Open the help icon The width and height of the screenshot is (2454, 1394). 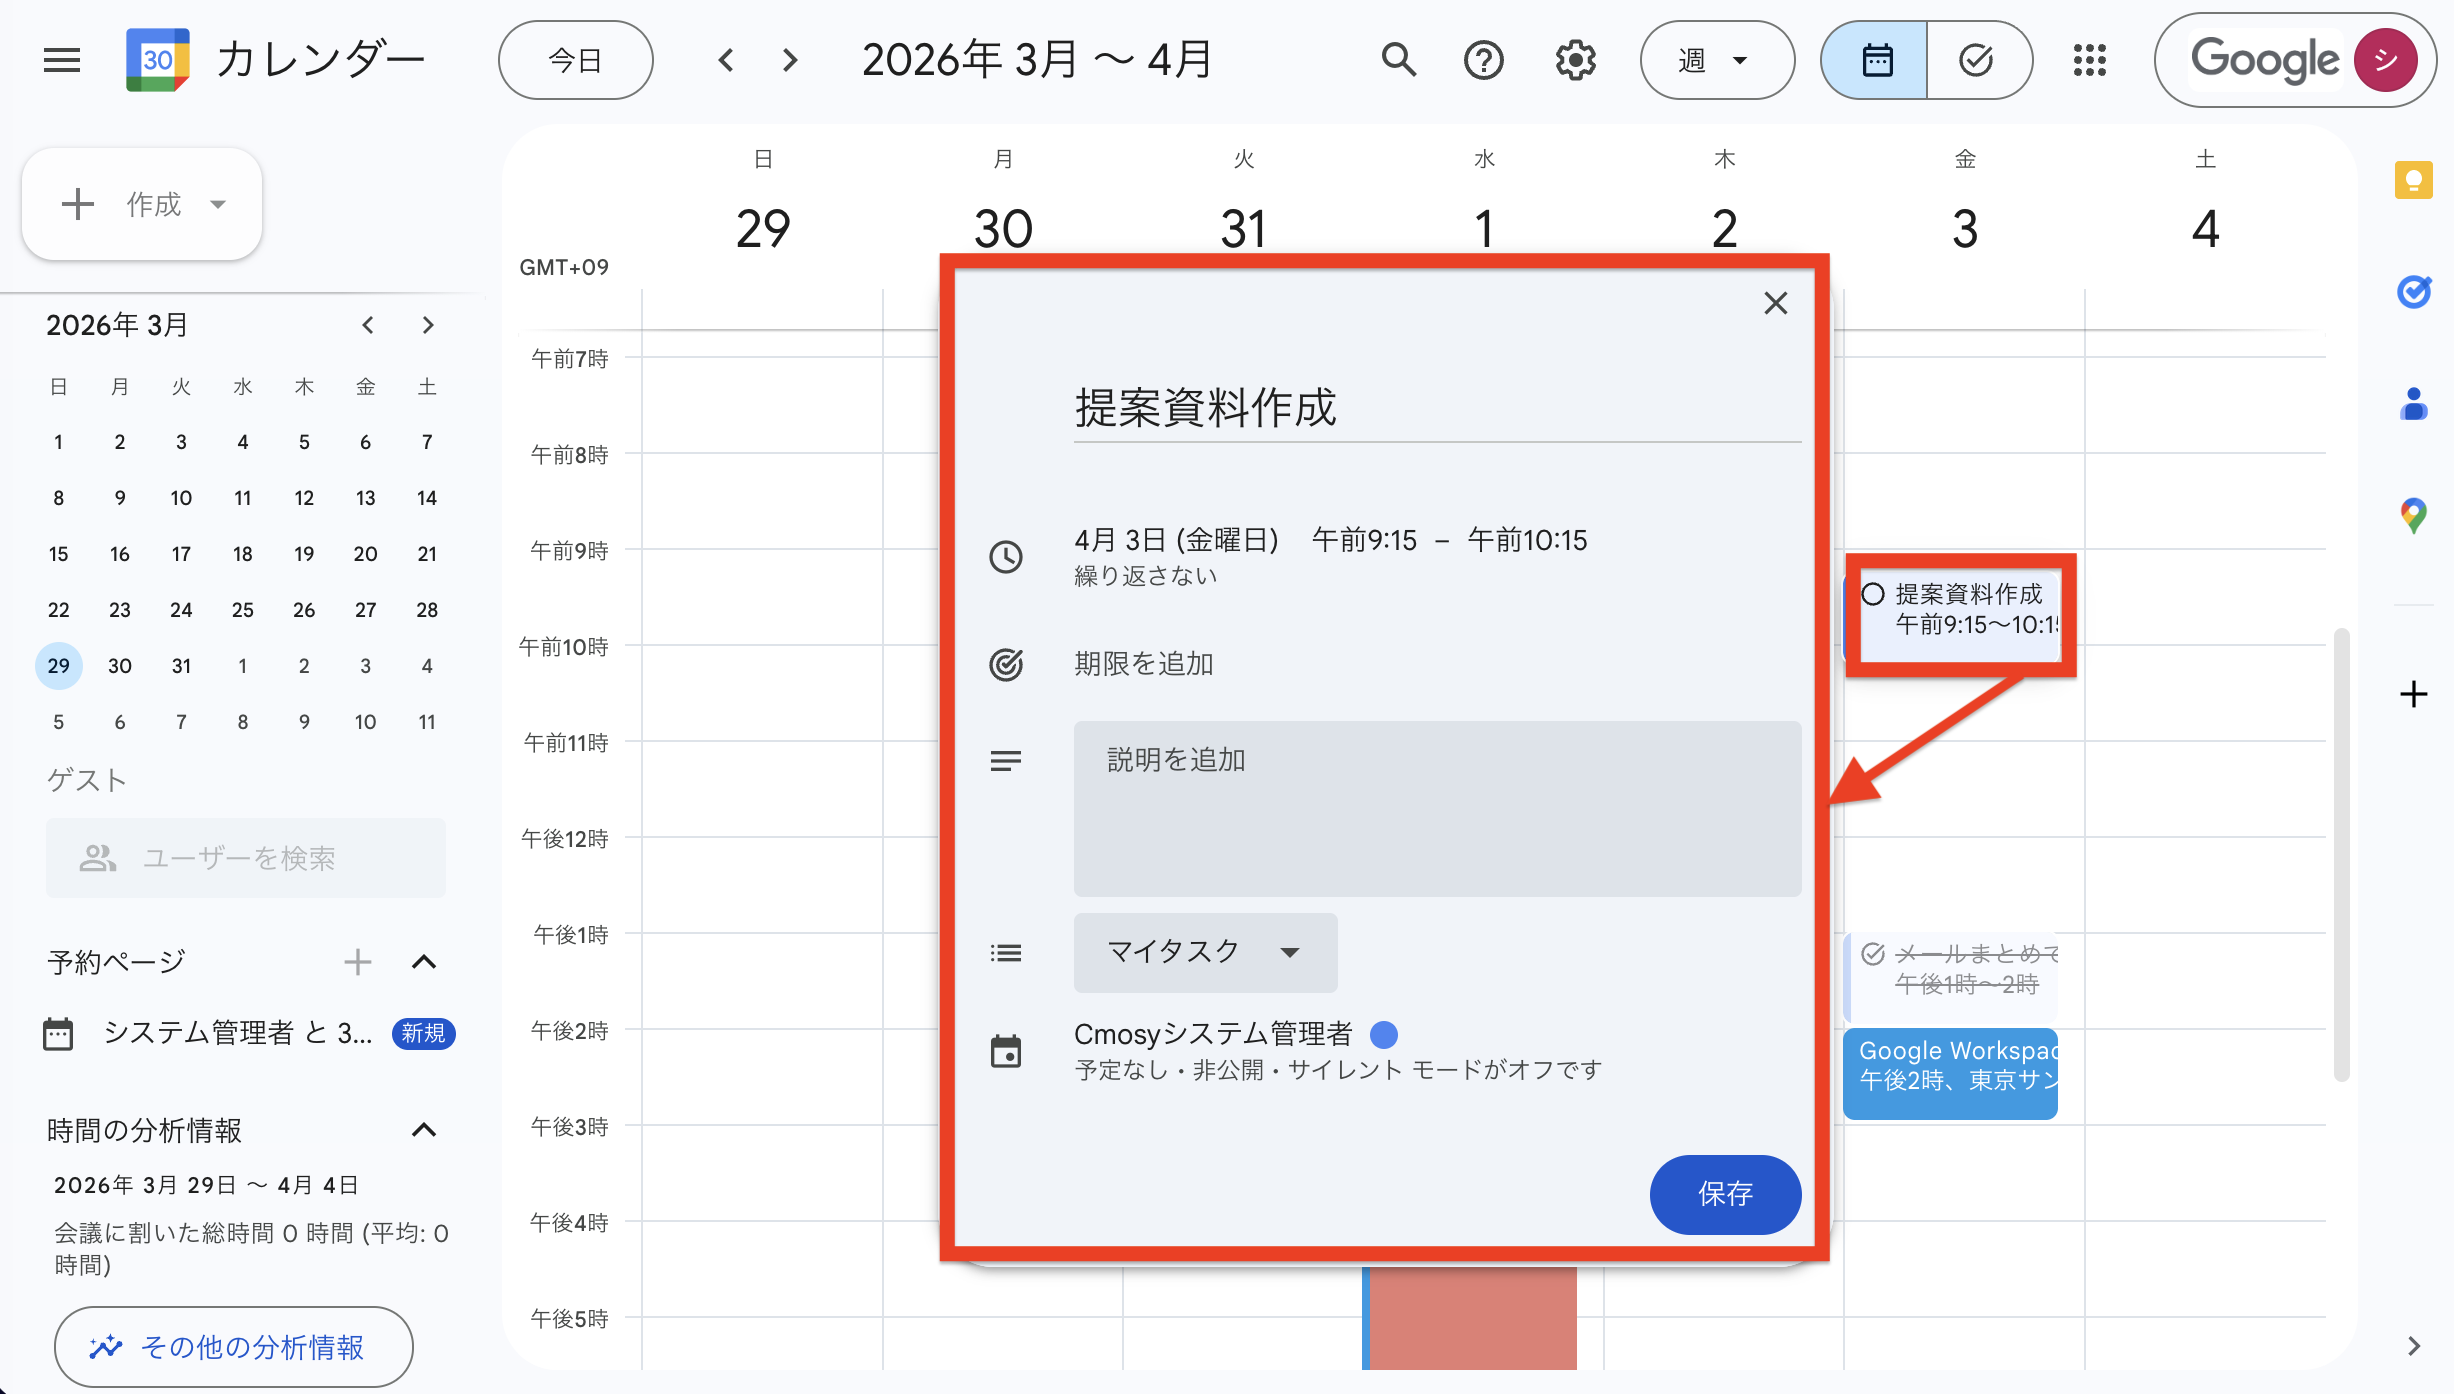coord(1484,60)
